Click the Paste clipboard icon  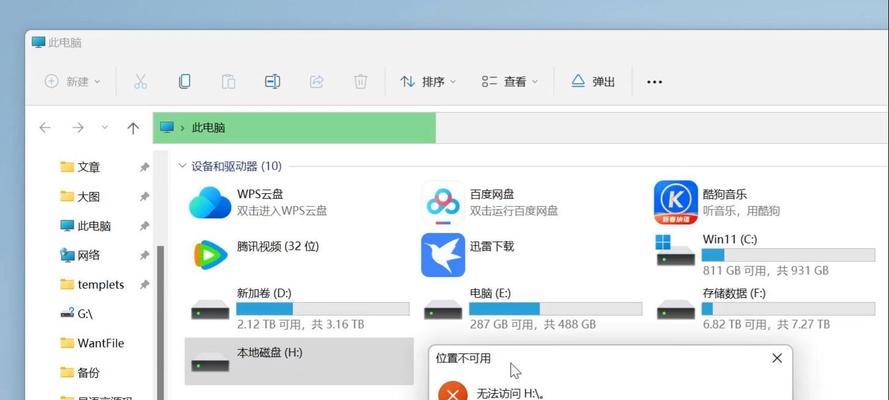point(228,82)
